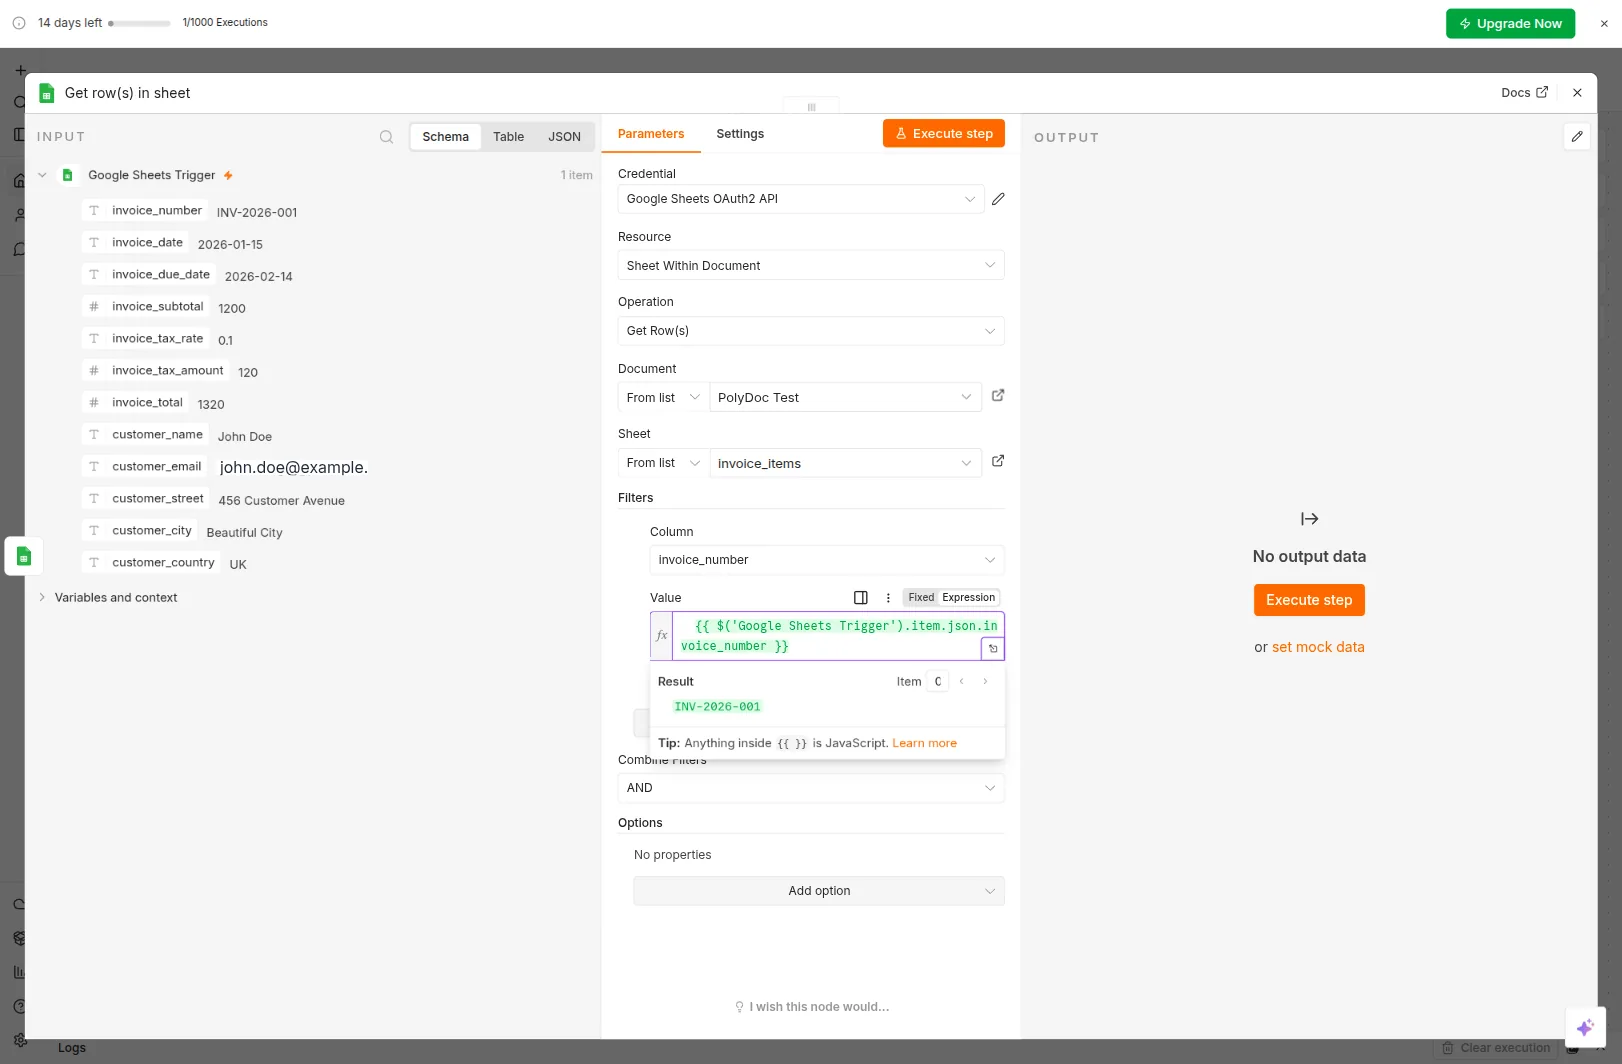Collapse the Google Sheets Trigger tree
1622x1064 pixels.
[42, 175]
